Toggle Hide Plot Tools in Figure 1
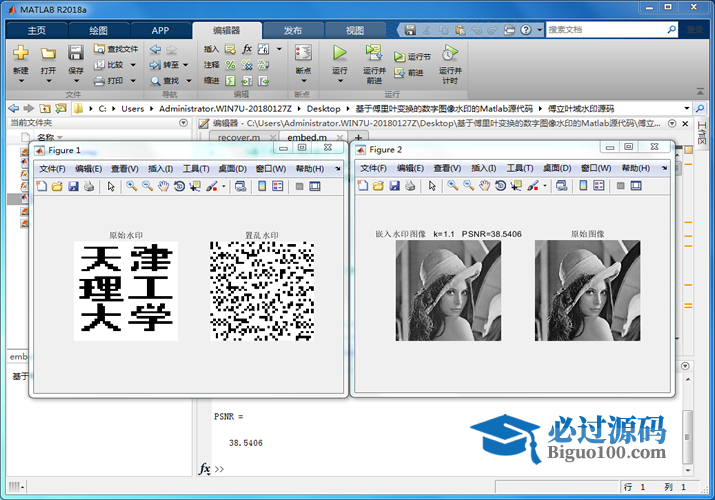Screen dimensions: 715x500 click(x=299, y=186)
